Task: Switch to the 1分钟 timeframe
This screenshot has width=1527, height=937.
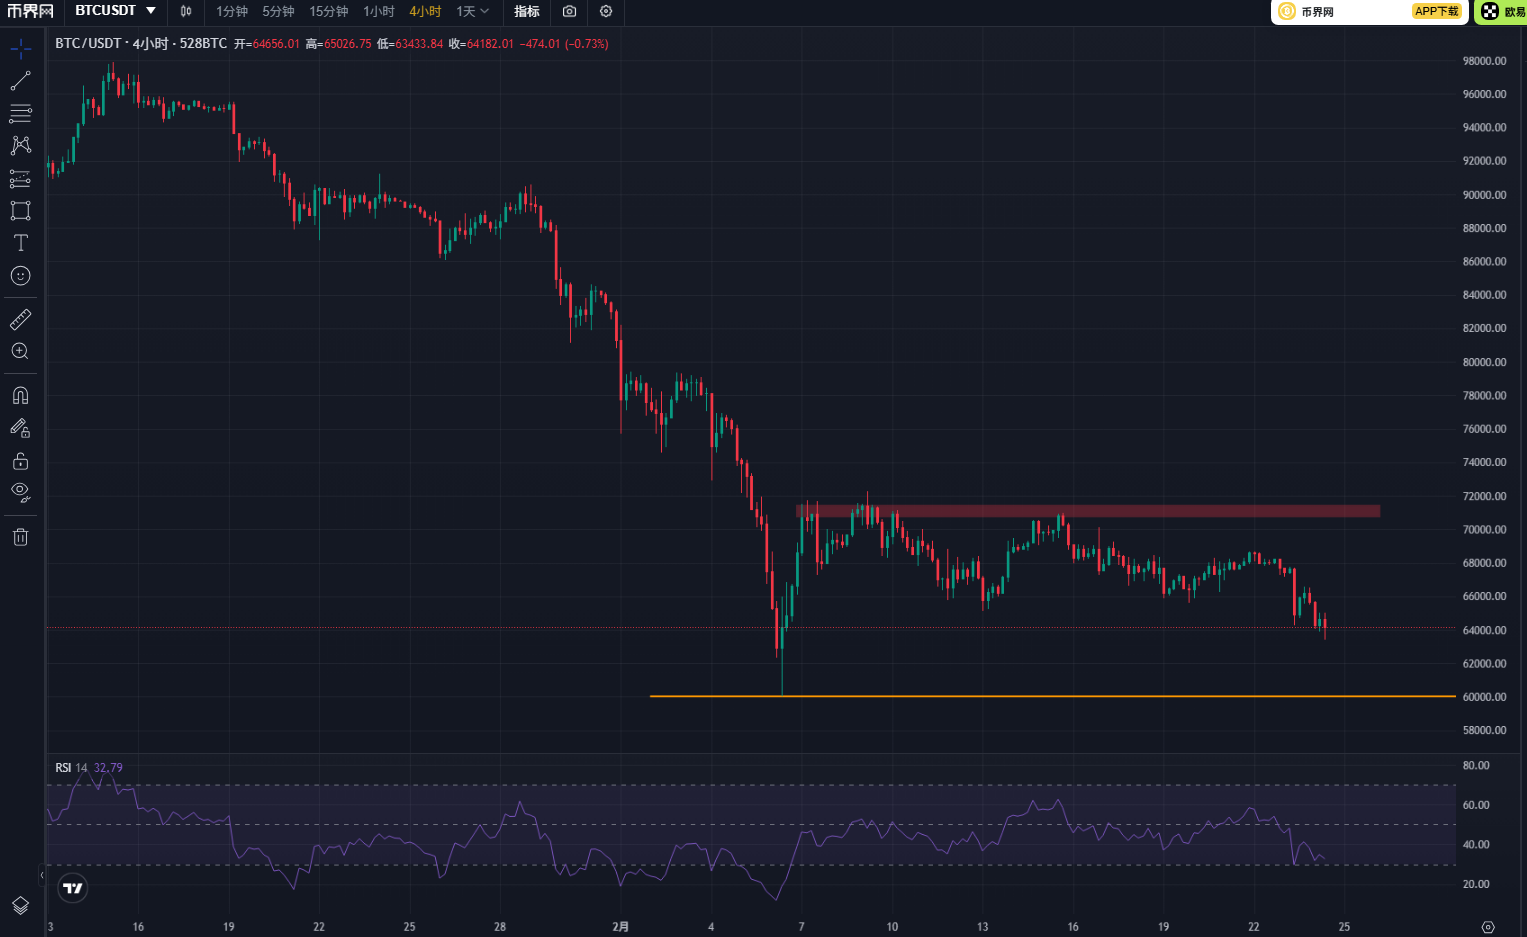Action: tap(232, 11)
